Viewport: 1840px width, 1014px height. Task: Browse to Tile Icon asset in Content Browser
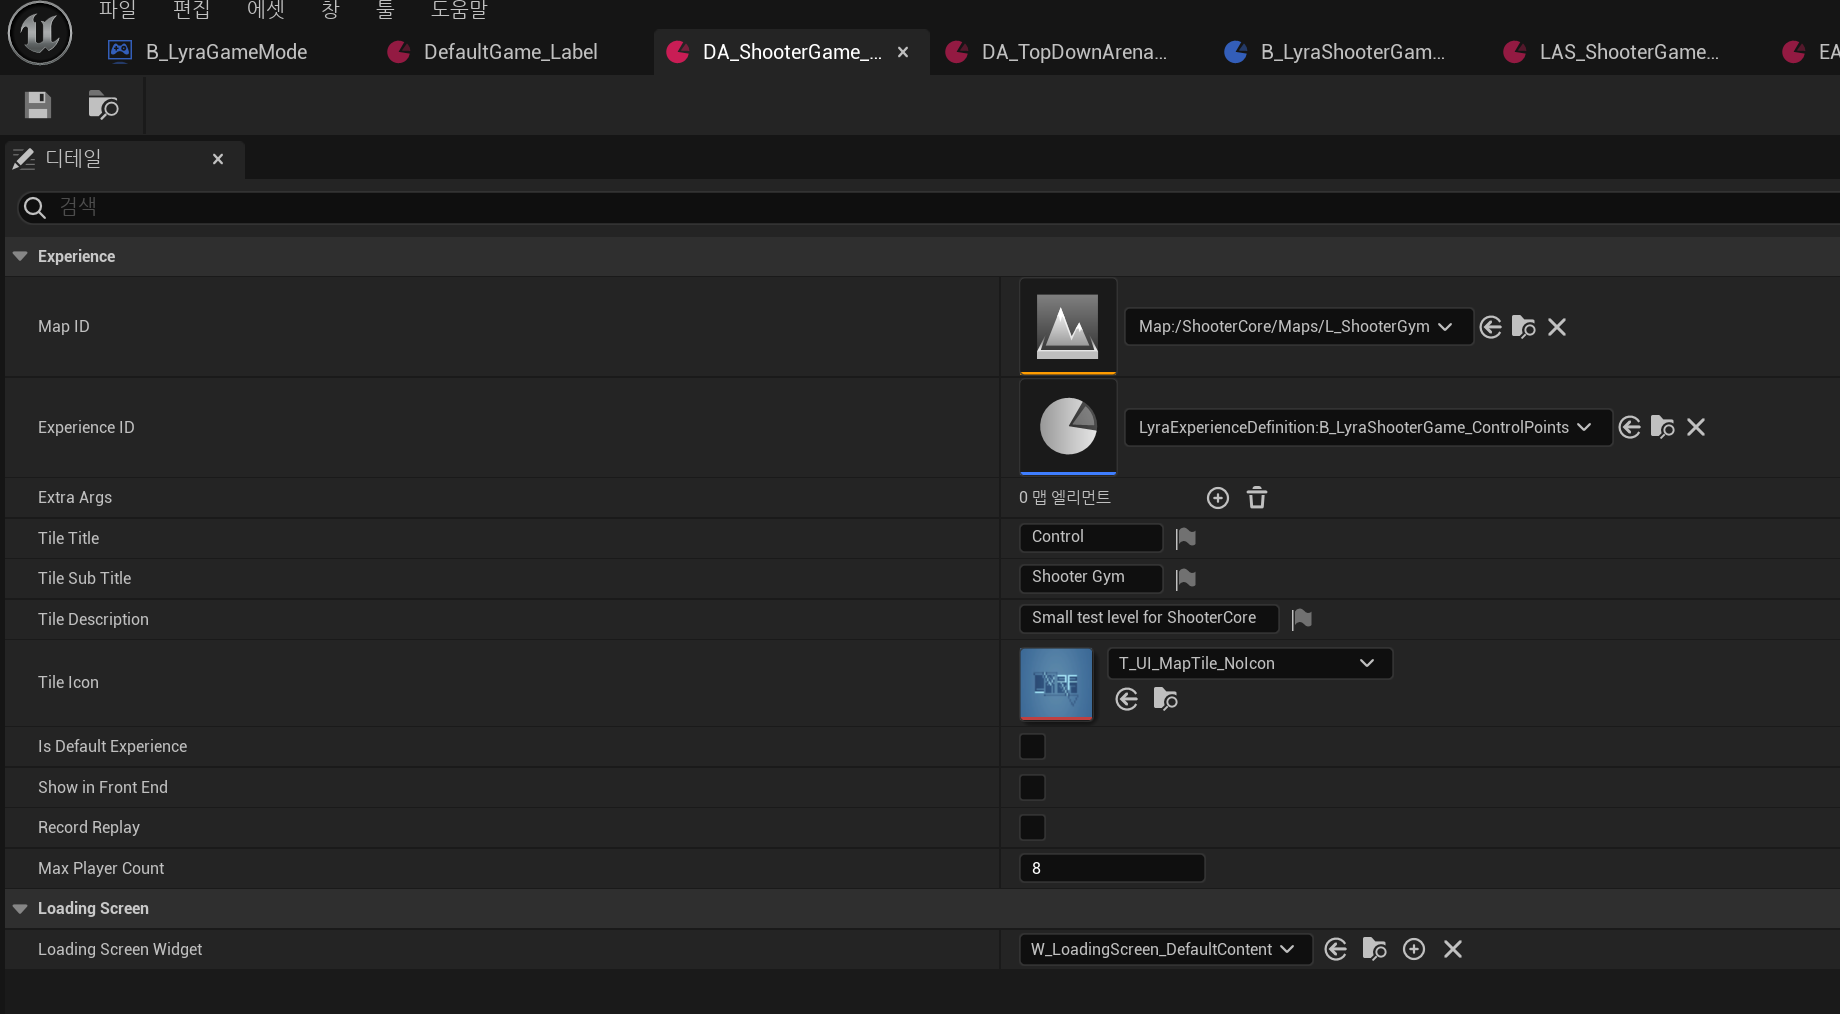tap(1165, 699)
